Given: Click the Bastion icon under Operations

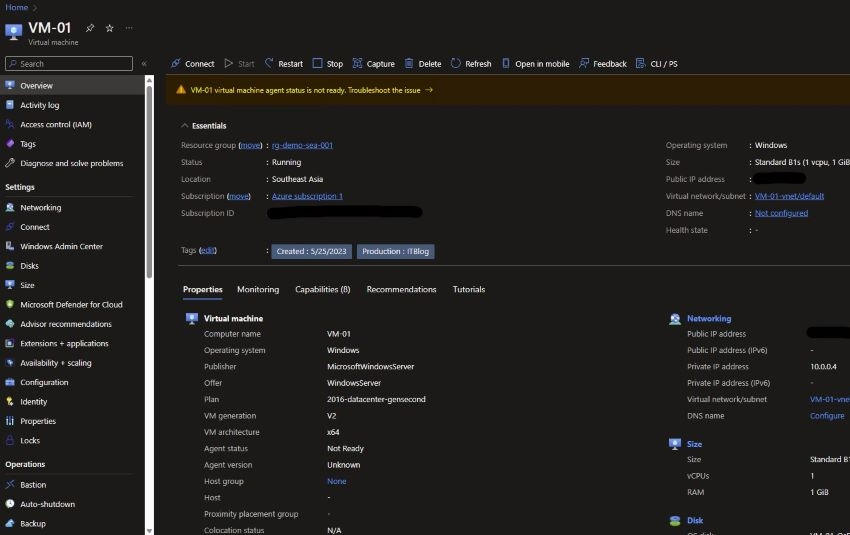Looking at the screenshot, I should click(x=10, y=485).
